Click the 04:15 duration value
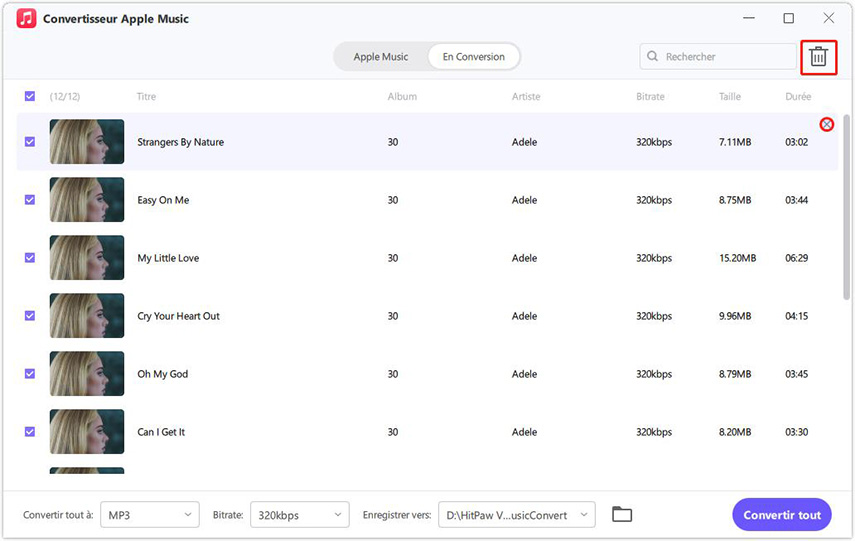The height and width of the screenshot is (541, 855). click(797, 316)
